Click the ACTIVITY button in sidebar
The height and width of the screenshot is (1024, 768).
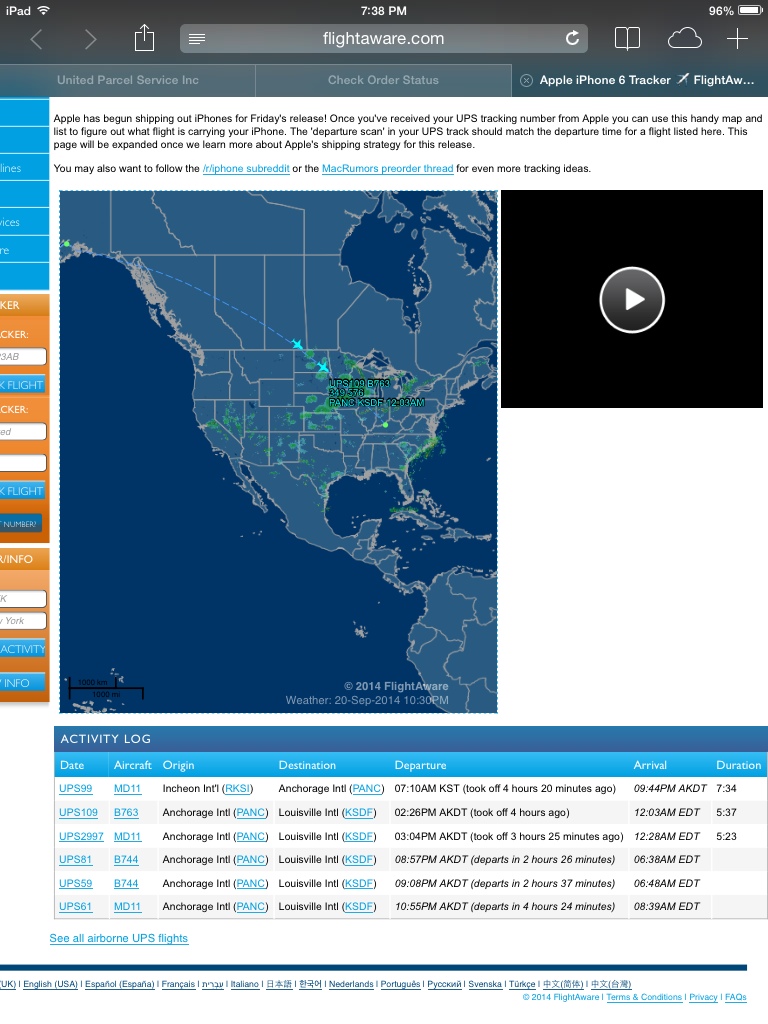click(22, 648)
